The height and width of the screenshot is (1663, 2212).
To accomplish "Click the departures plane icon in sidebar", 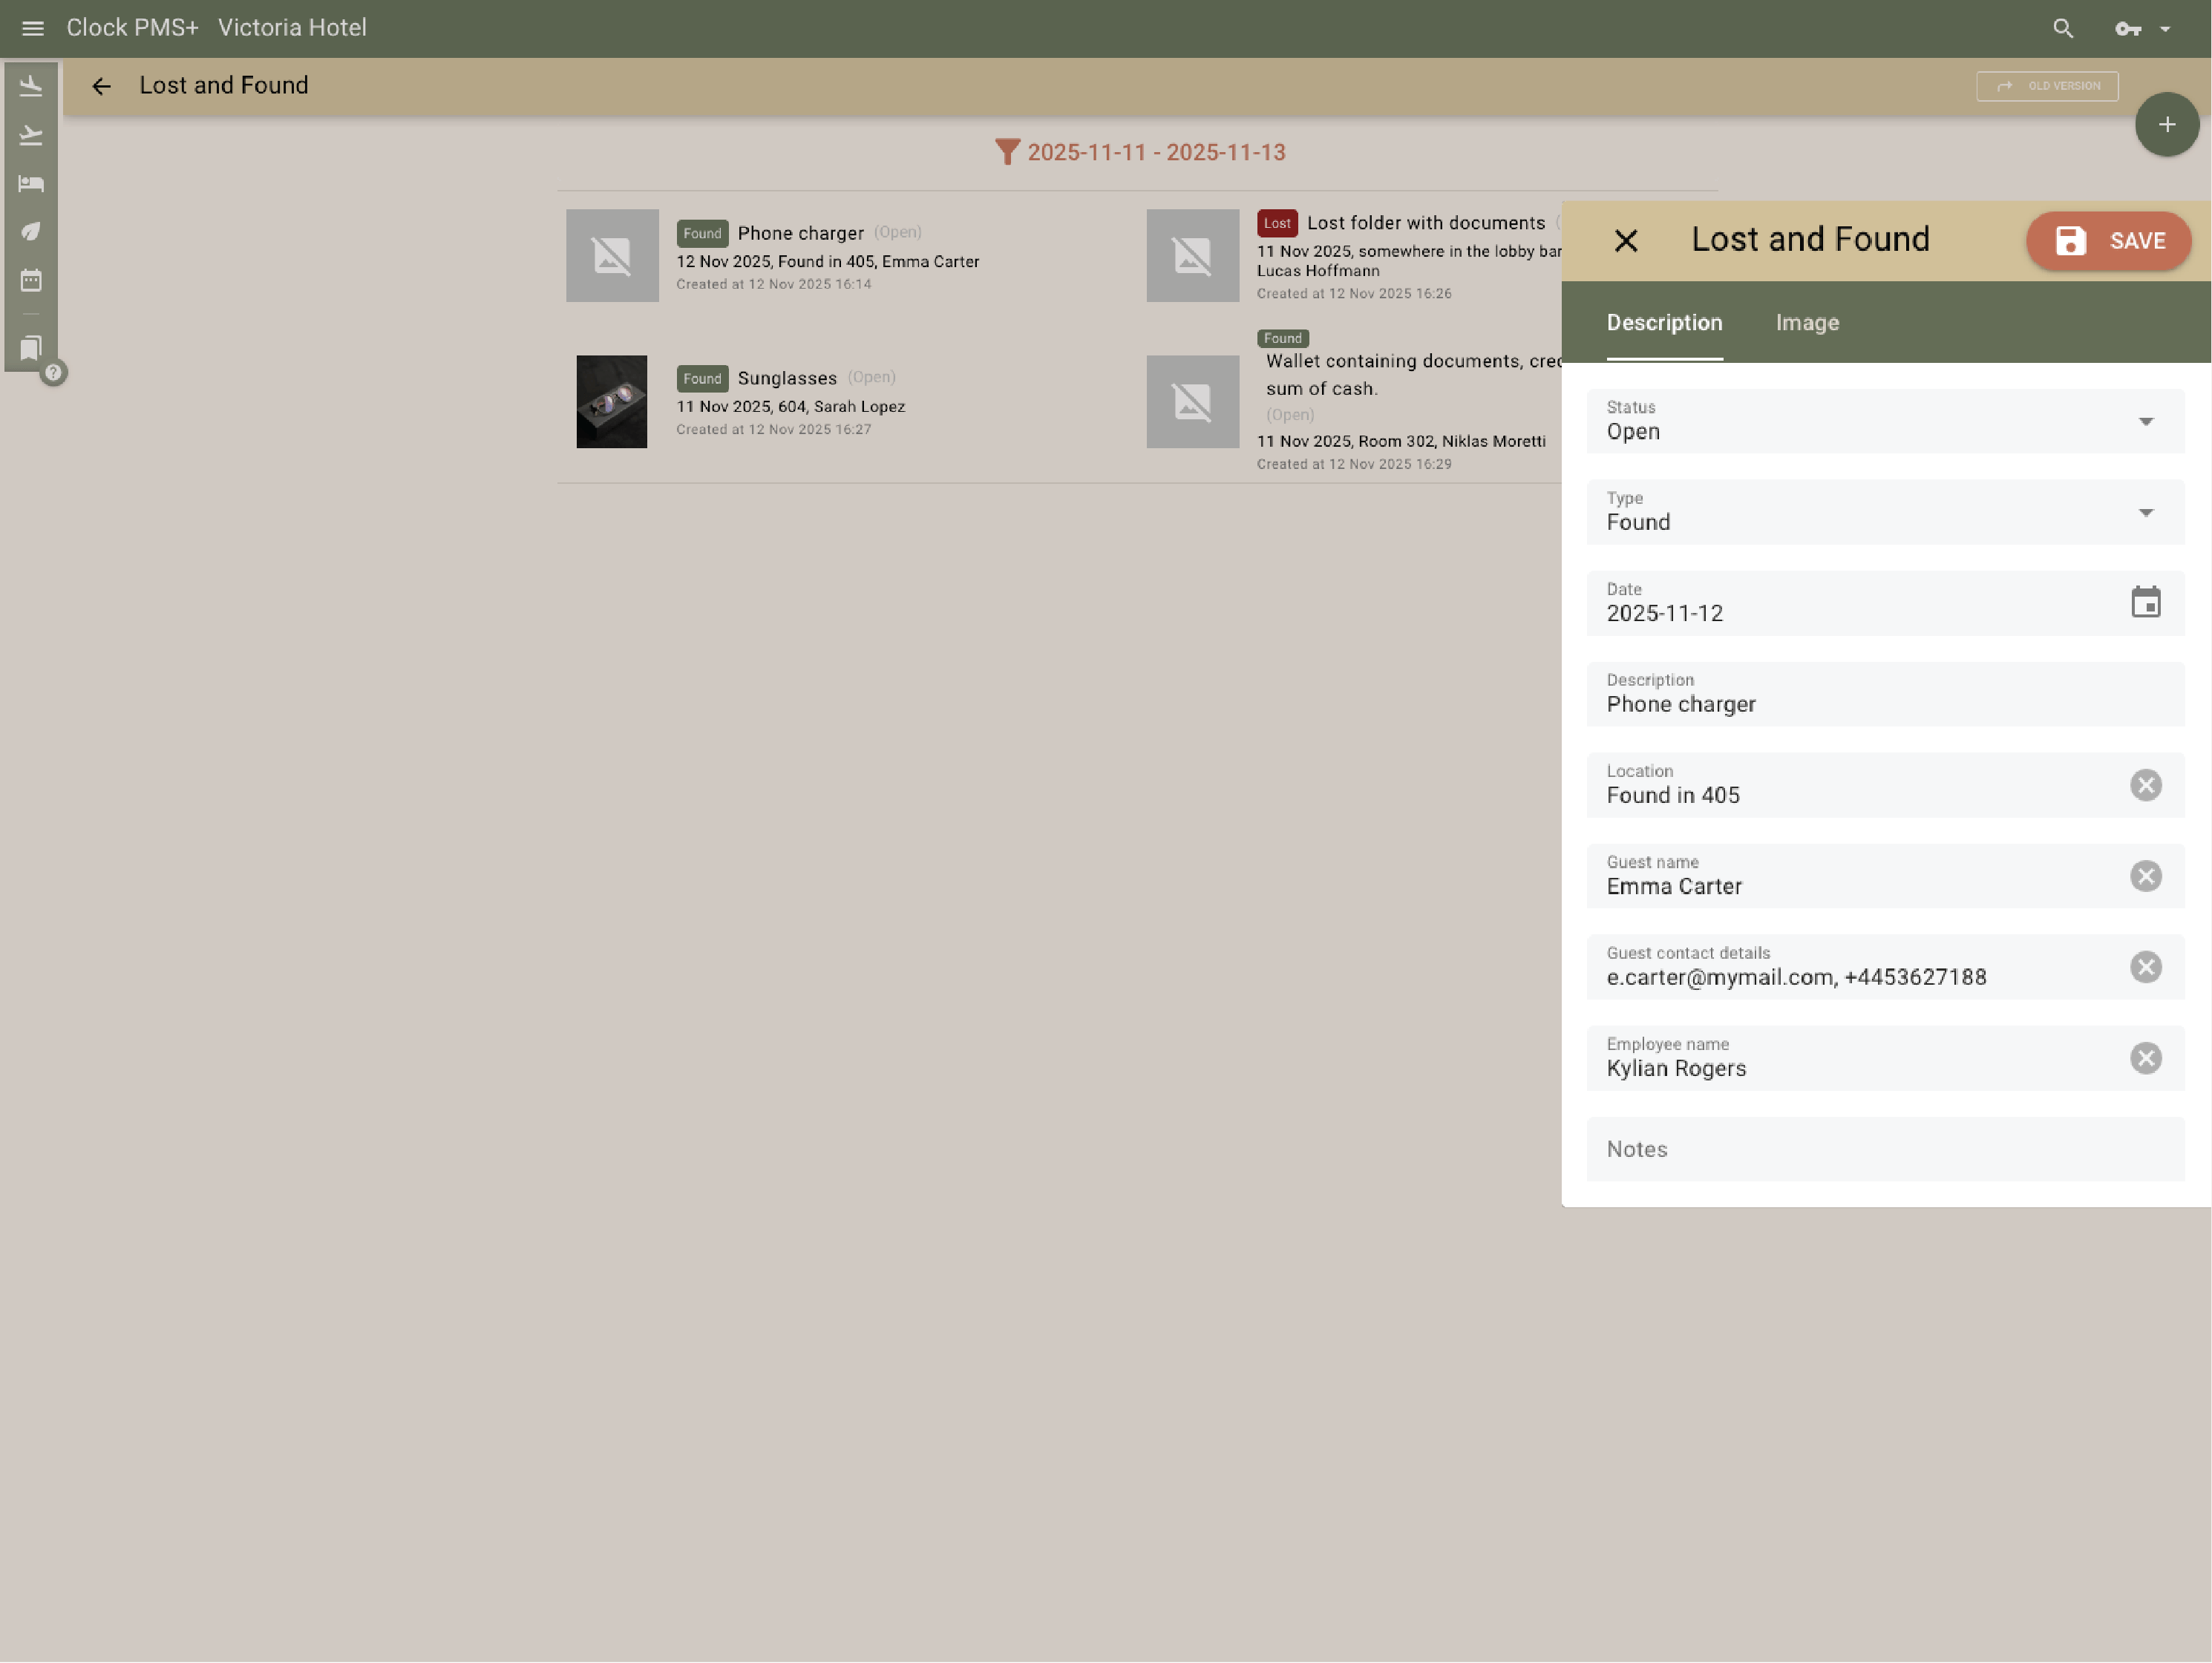I will pyautogui.click(x=31, y=135).
